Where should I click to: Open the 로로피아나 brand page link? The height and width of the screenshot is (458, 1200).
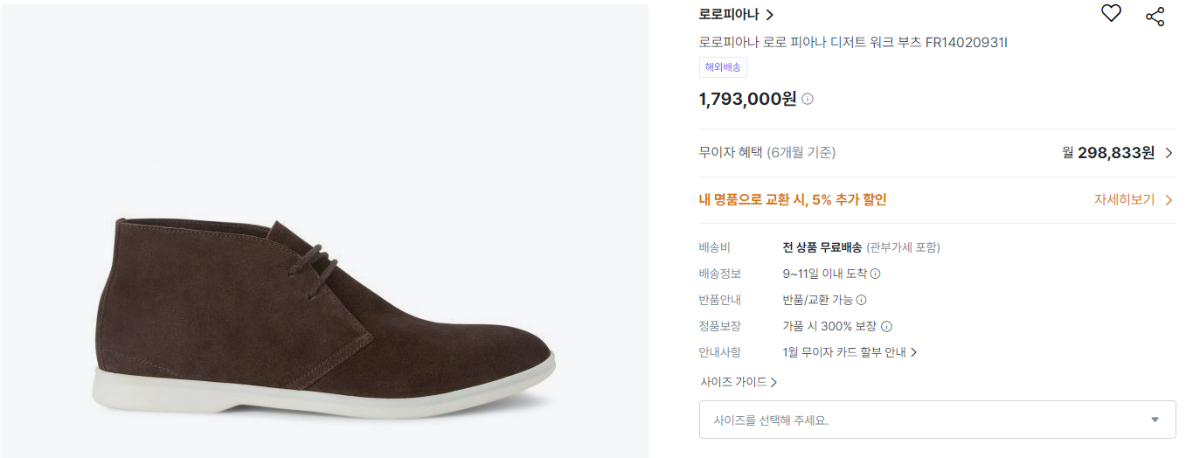coord(736,15)
